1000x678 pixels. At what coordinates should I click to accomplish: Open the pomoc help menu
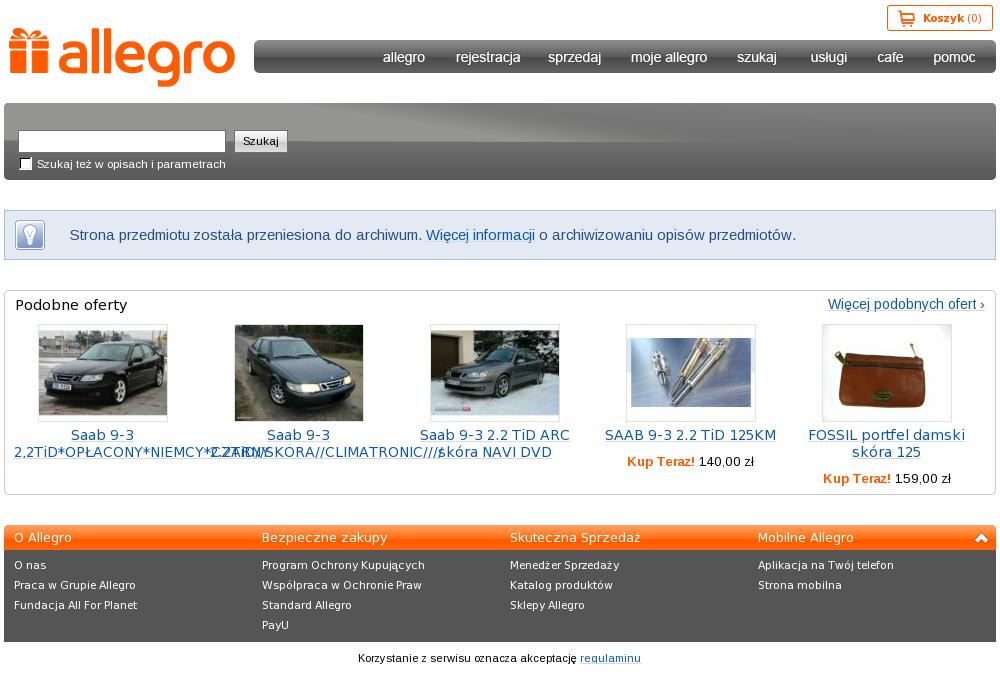pyautogui.click(x=954, y=57)
